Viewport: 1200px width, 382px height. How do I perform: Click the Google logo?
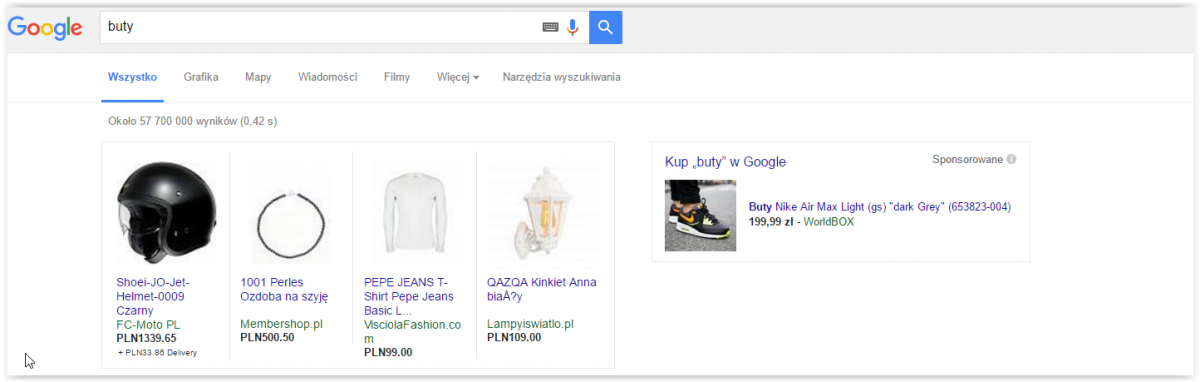tap(45, 29)
